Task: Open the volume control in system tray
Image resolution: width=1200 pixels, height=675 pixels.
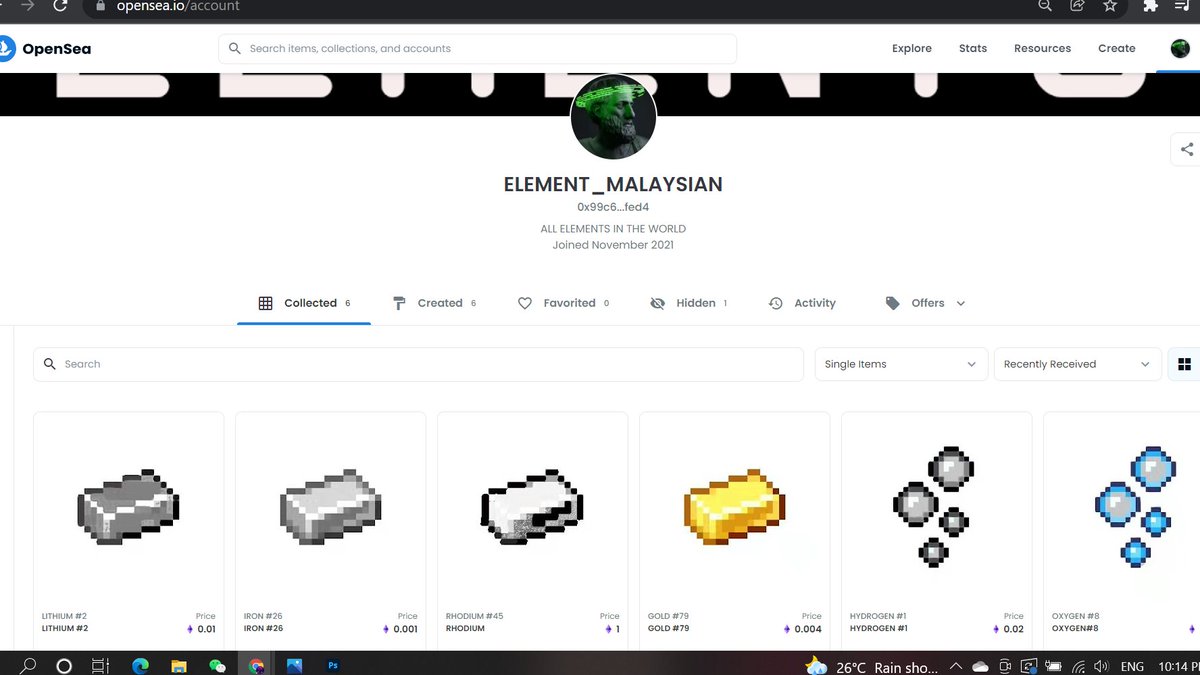Action: [x=1101, y=666]
